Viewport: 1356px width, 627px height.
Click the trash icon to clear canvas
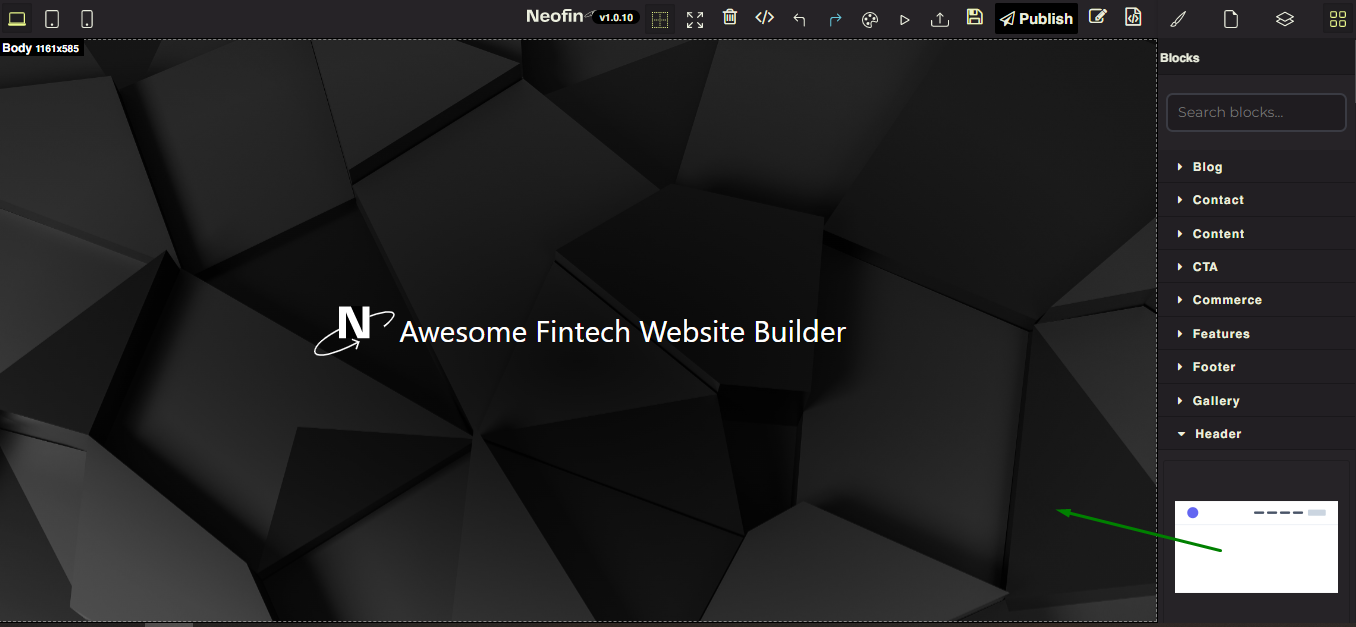coord(730,18)
